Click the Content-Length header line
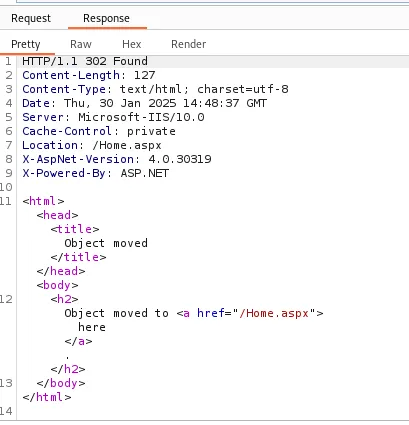The height and width of the screenshot is (425, 409). click(x=89, y=75)
